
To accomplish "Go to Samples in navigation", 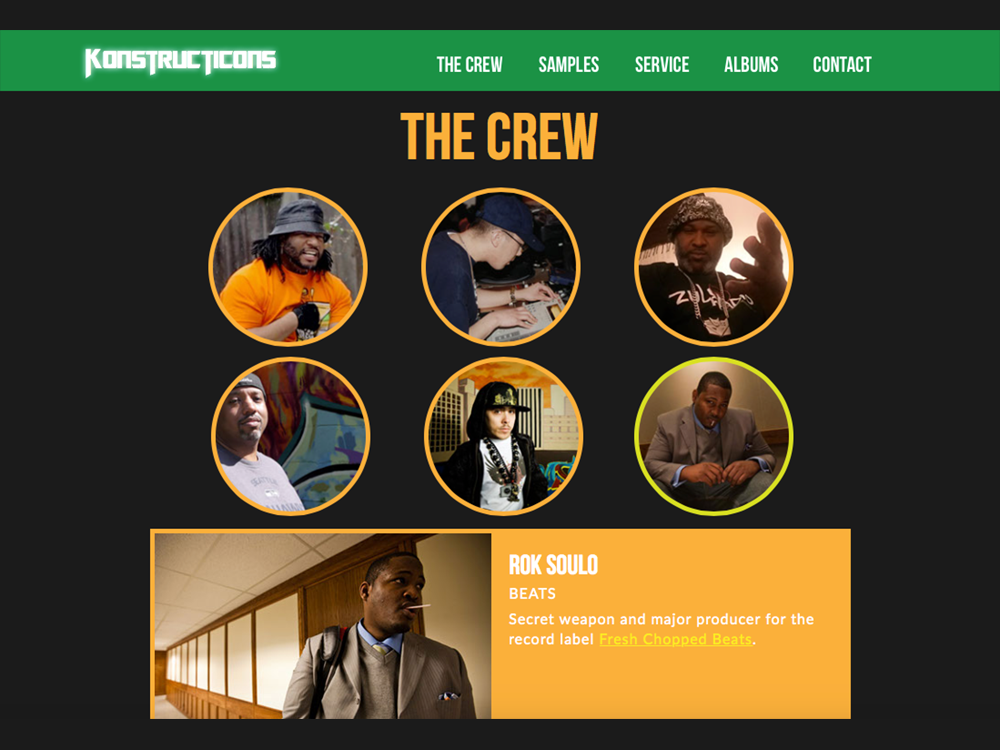I will (x=568, y=64).
